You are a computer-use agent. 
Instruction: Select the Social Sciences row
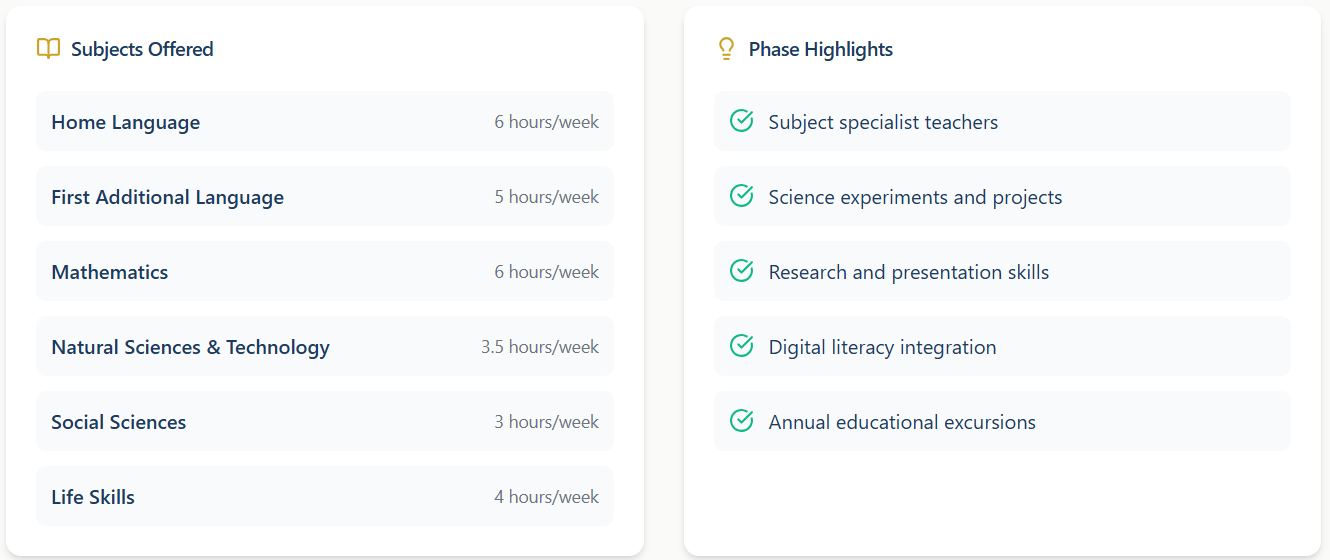tap(325, 422)
